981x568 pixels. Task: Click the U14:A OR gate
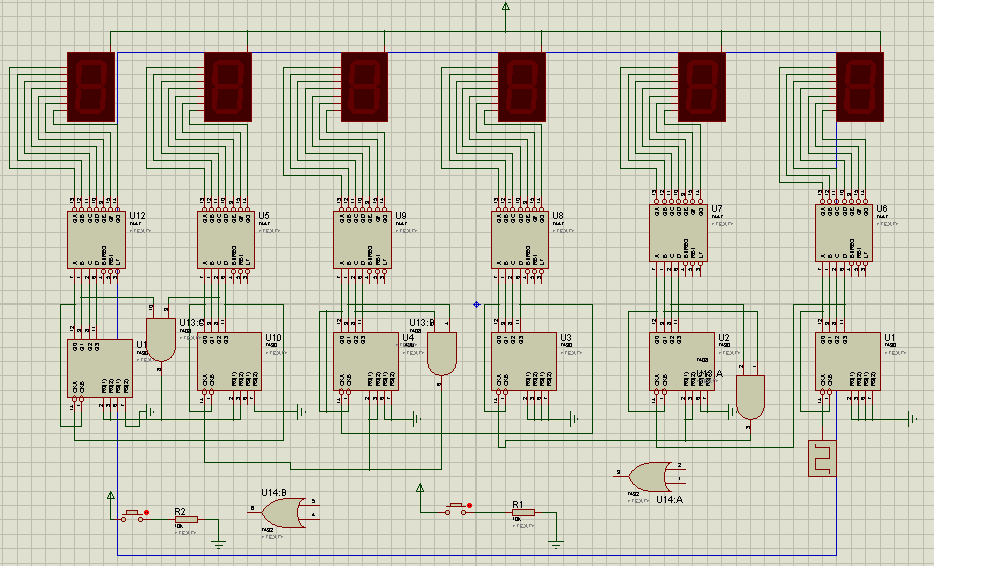[x=647, y=476]
